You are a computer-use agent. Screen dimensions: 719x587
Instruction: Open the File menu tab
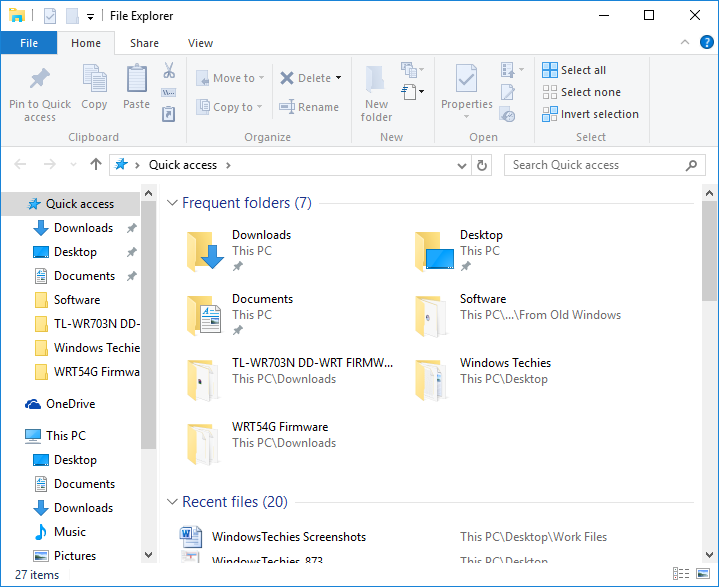pos(29,43)
